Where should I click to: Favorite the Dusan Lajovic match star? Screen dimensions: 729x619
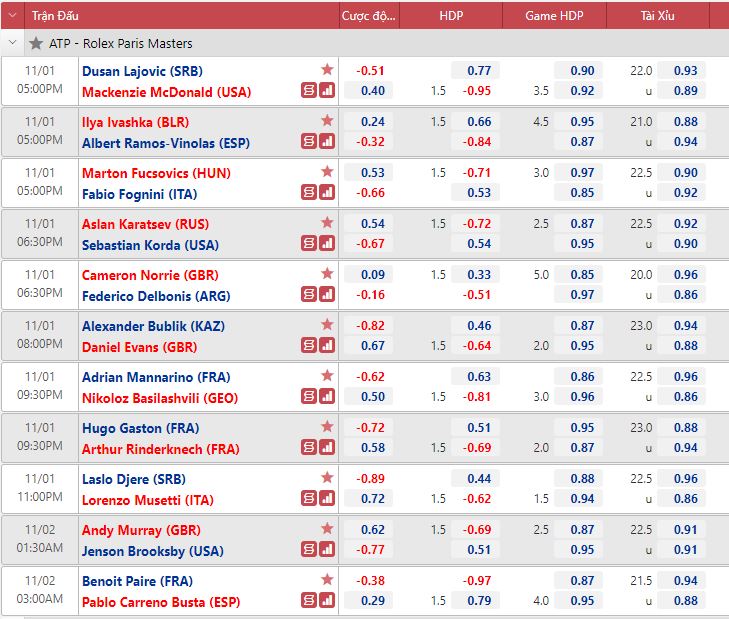pos(327,70)
